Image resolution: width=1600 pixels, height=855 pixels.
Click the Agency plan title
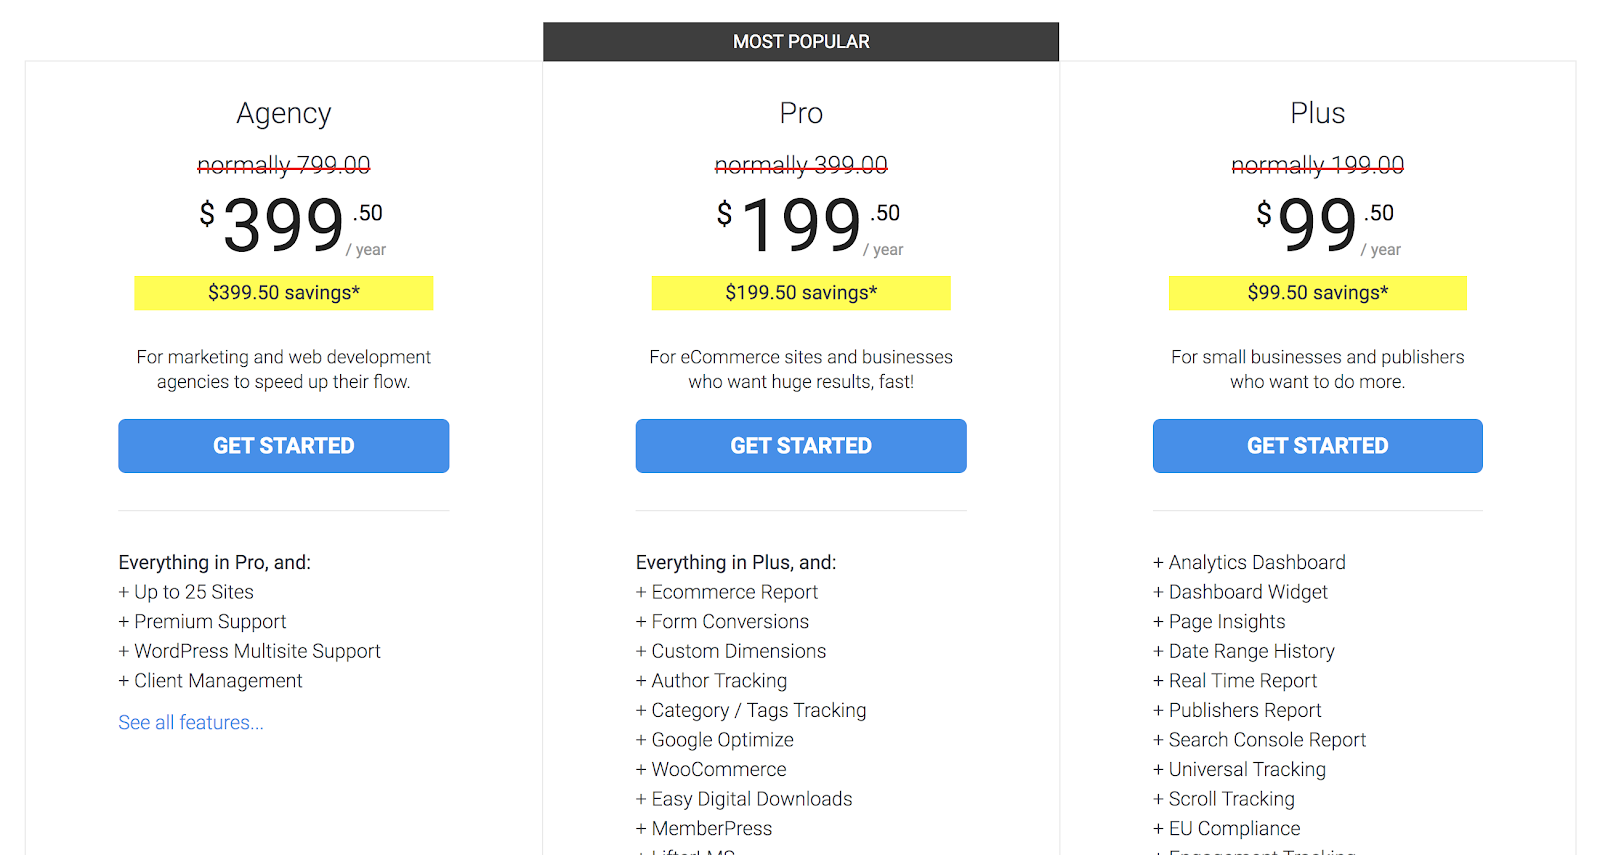(283, 113)
